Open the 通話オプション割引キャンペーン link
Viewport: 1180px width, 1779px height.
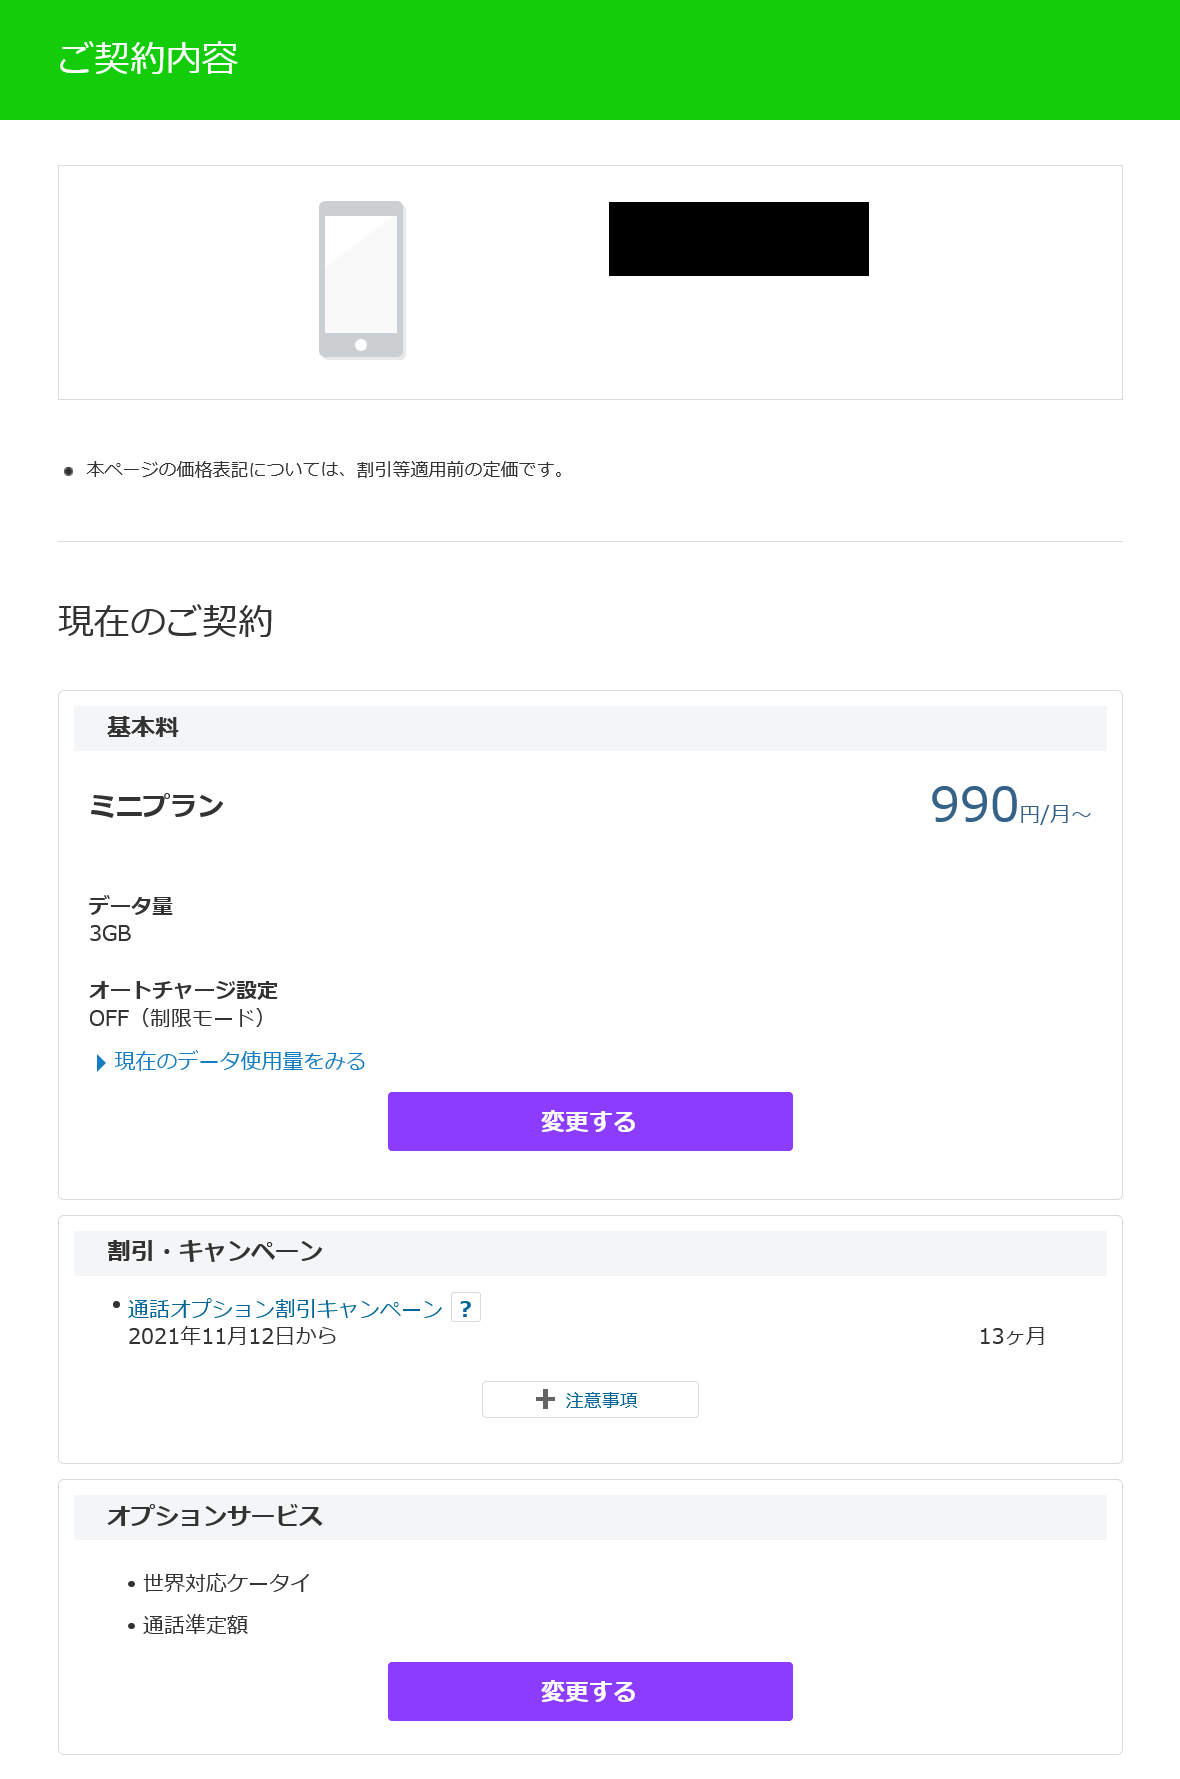pos(285,1309)
